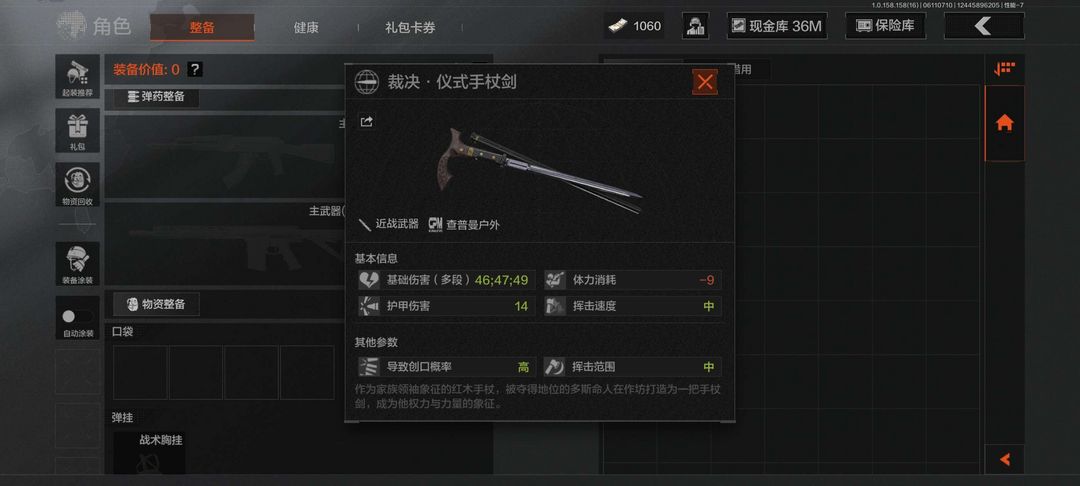Click the sort icon above home button

pyautogui.click(x=1004, y=69)
